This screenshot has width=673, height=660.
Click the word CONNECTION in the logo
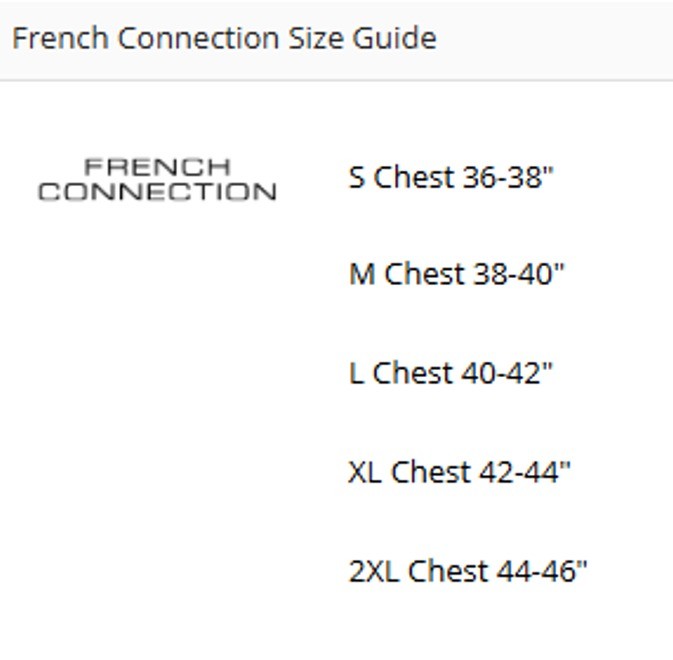point(157,191)
